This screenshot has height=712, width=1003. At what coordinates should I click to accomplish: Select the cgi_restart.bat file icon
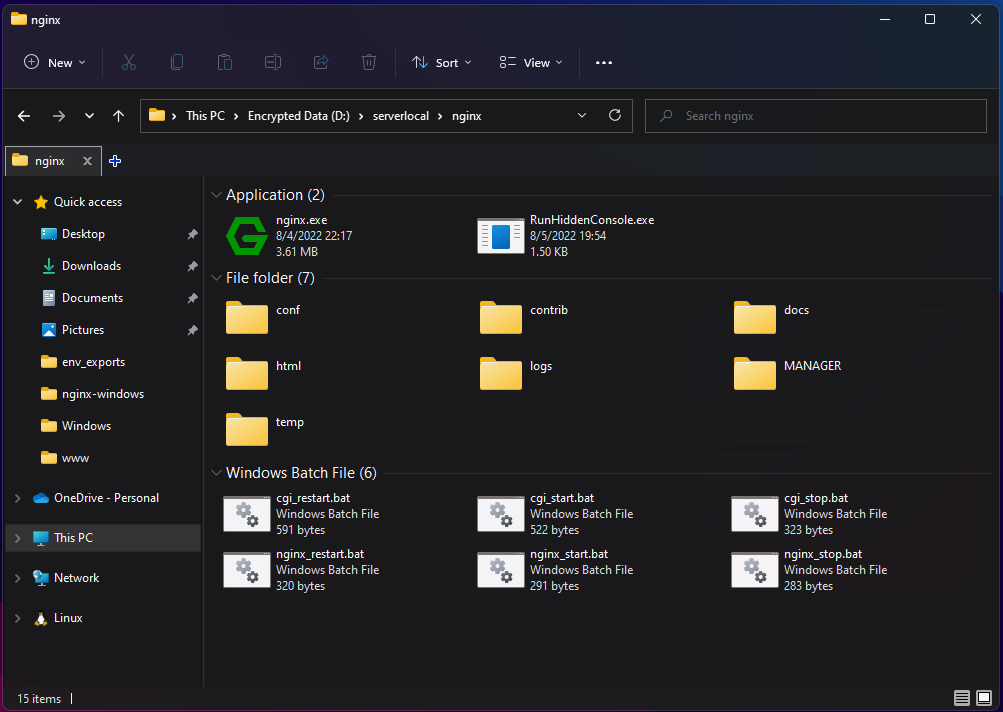[x=247, y=514]
